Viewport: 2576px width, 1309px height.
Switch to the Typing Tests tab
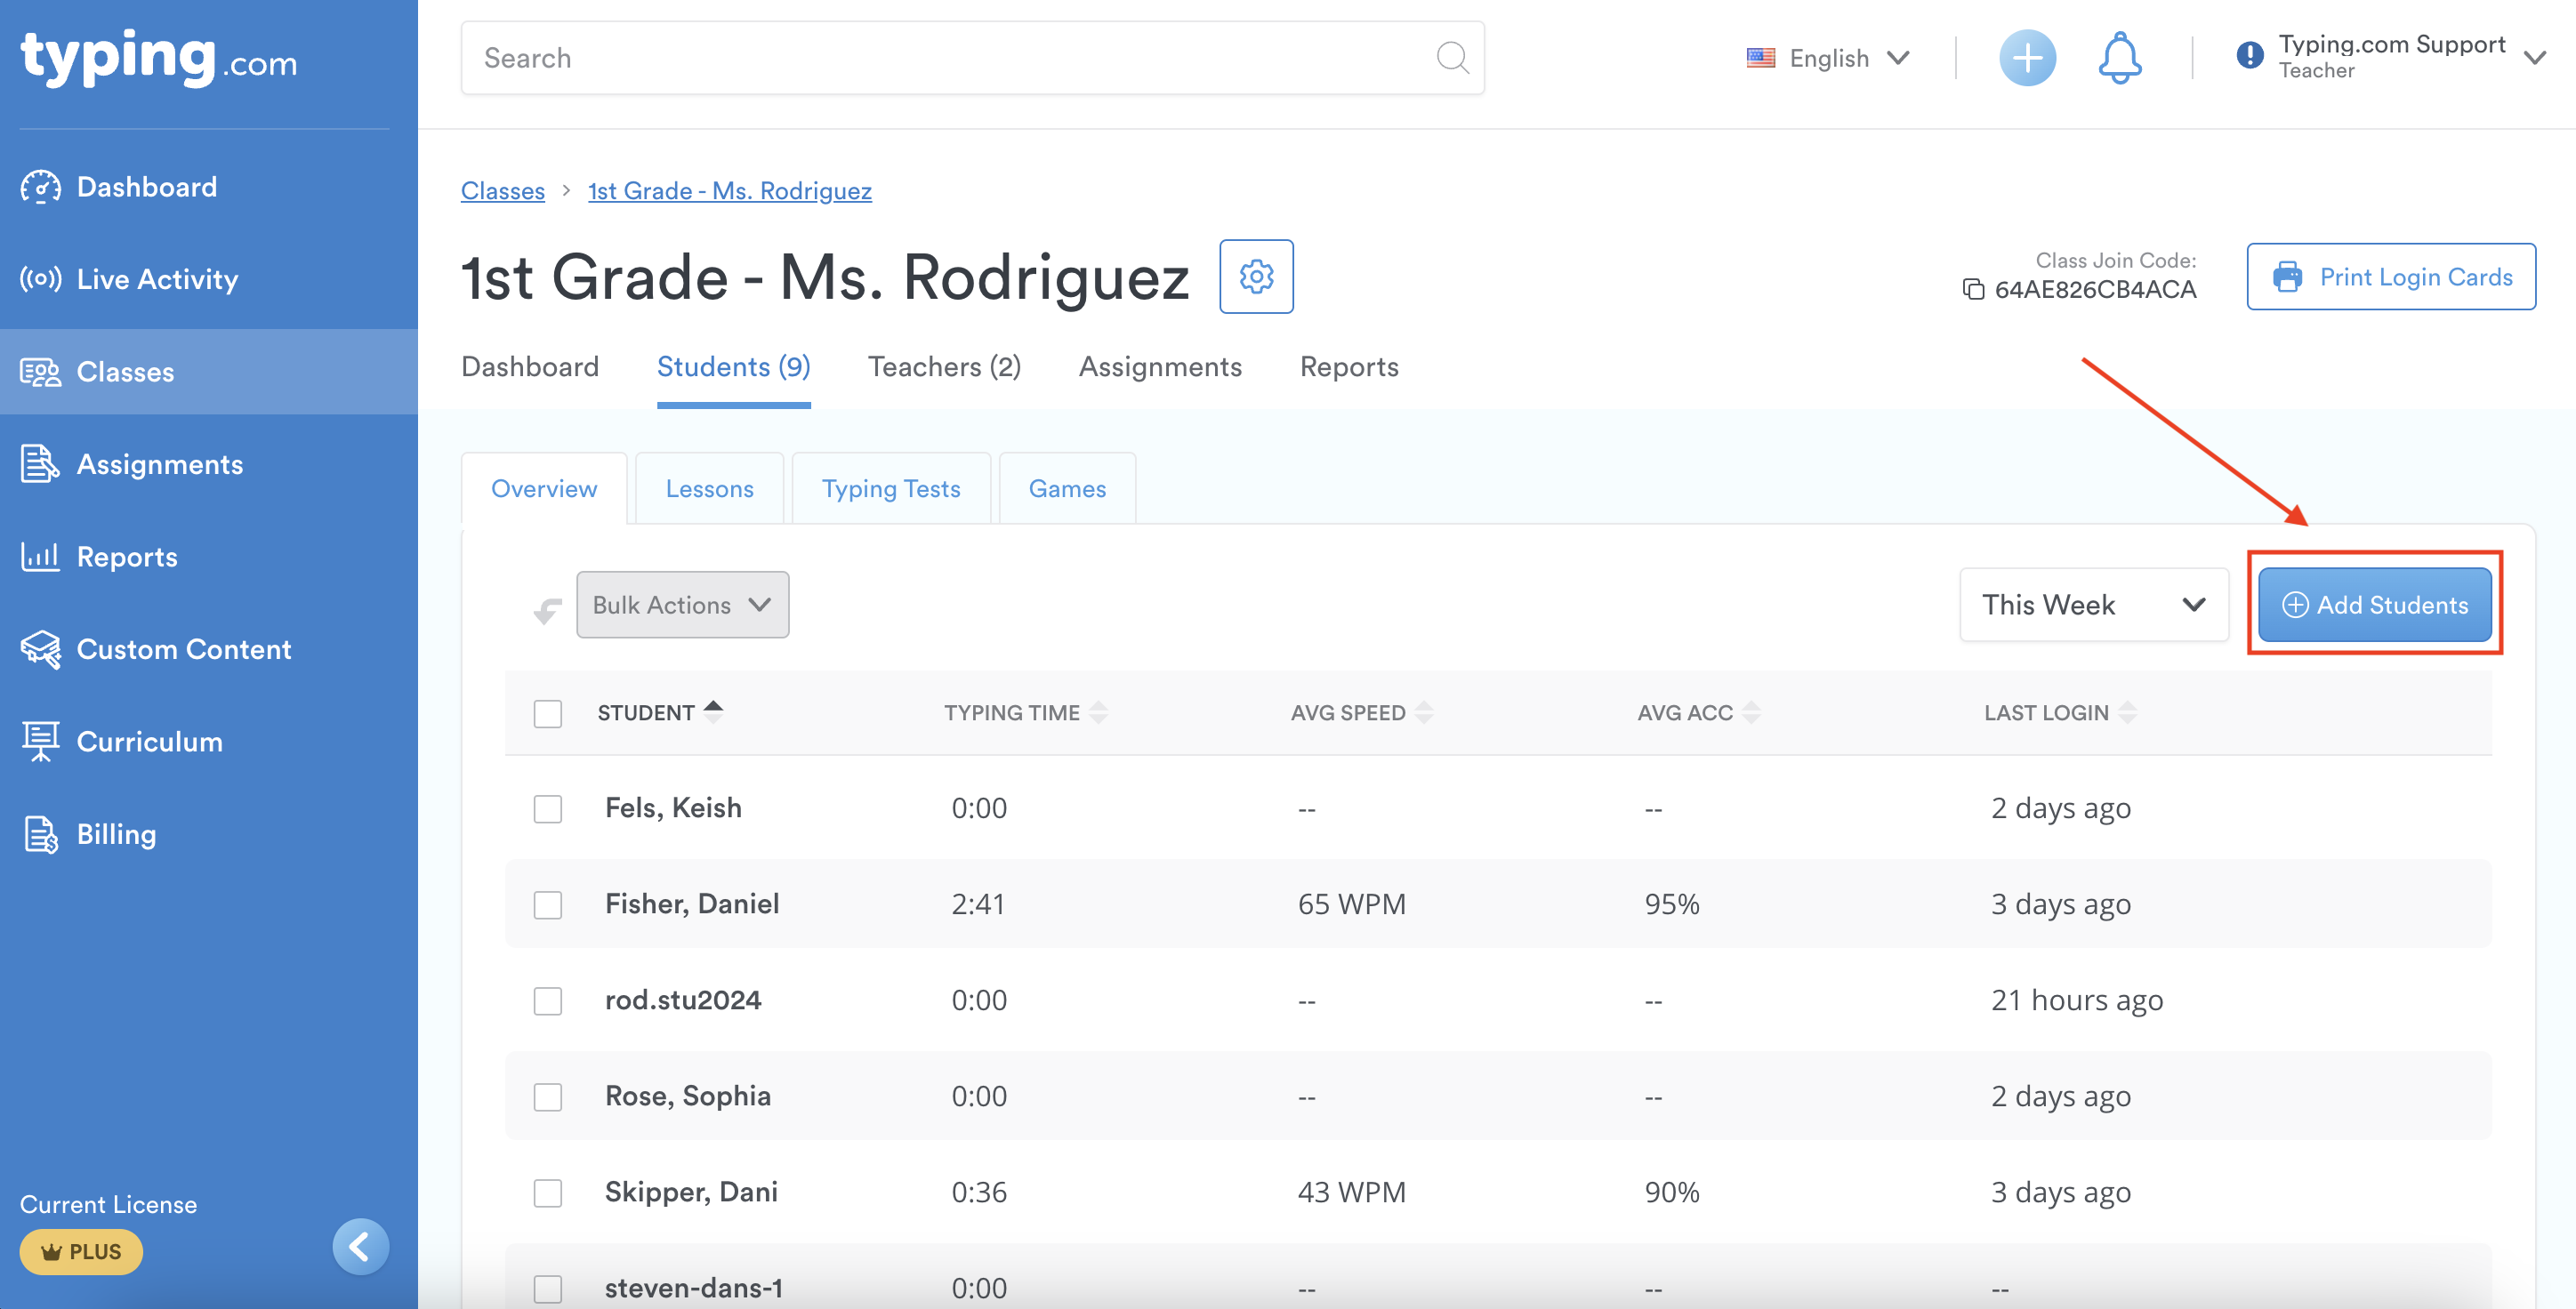890,489
